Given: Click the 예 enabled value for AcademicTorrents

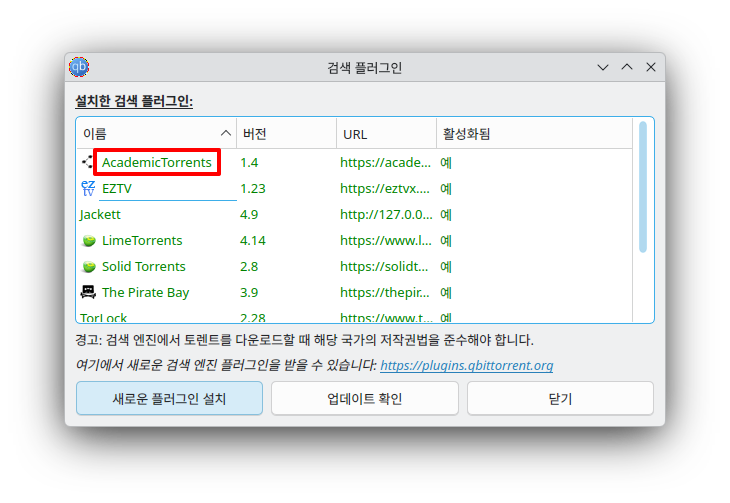Looking at the screenshot, I should tap(446, 163).
